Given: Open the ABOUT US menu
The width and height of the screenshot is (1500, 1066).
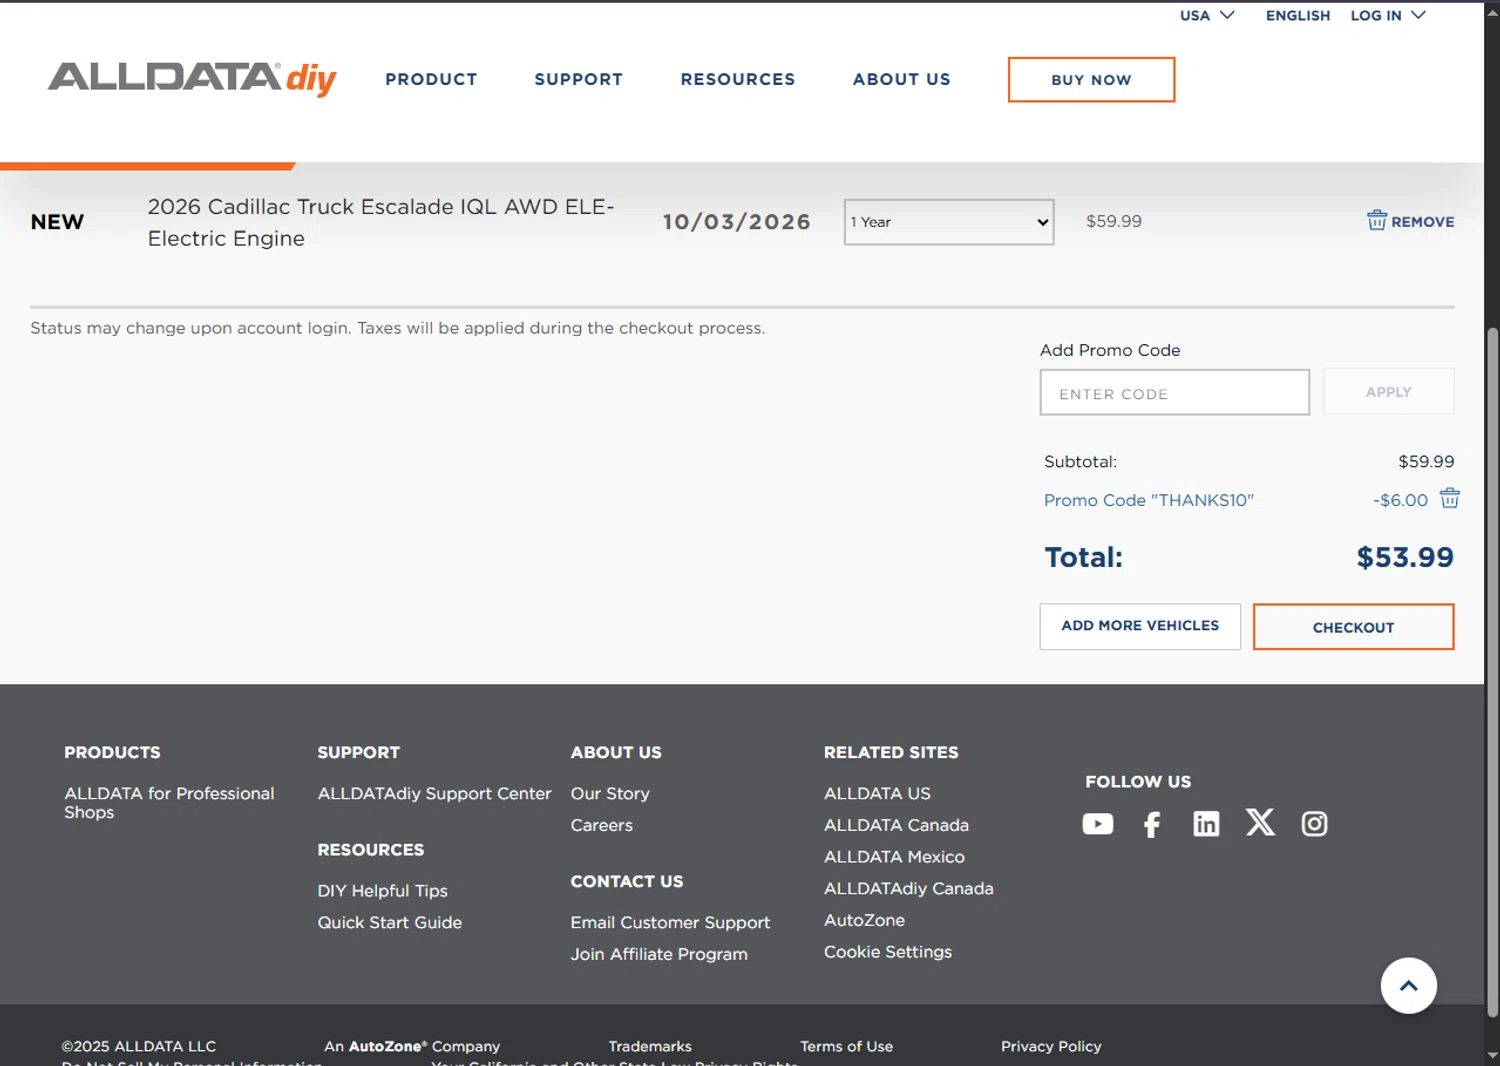Looking at the screenshot, I should coord(901,79).
